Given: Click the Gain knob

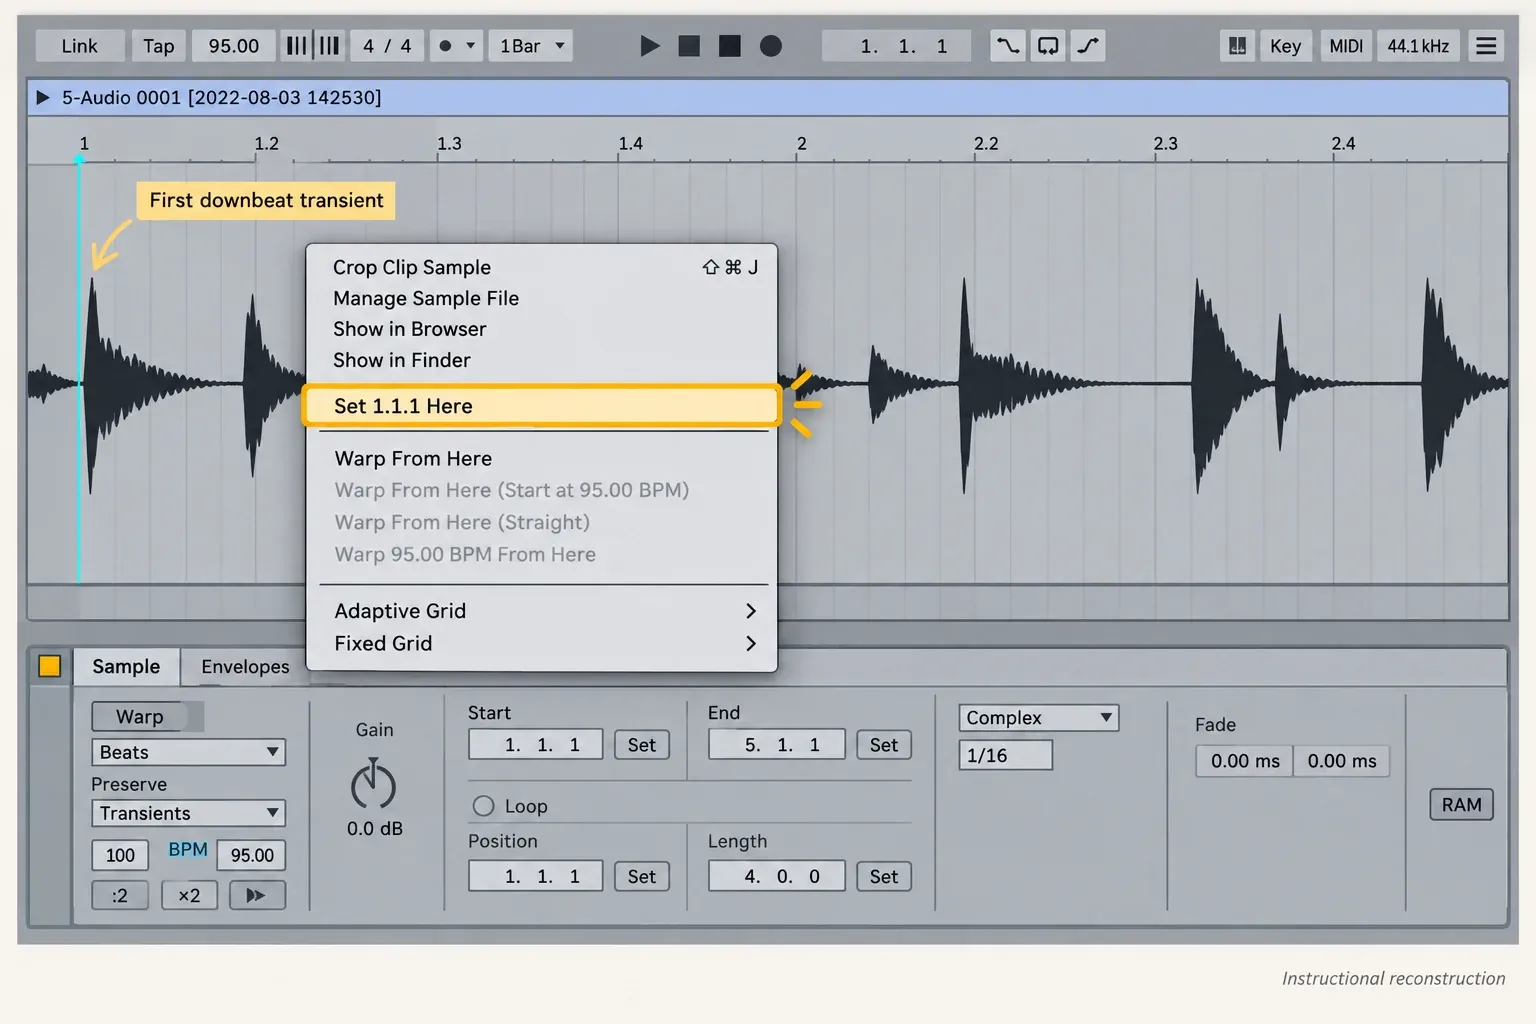Looking at the screenshot, I should pos(373,785).
